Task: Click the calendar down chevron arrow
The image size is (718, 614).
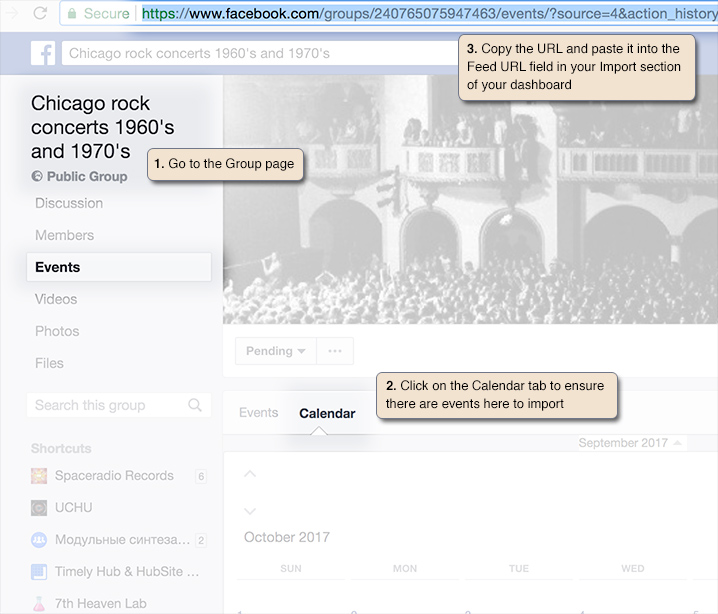Action: pyautogui.click(x=250, y=511)
